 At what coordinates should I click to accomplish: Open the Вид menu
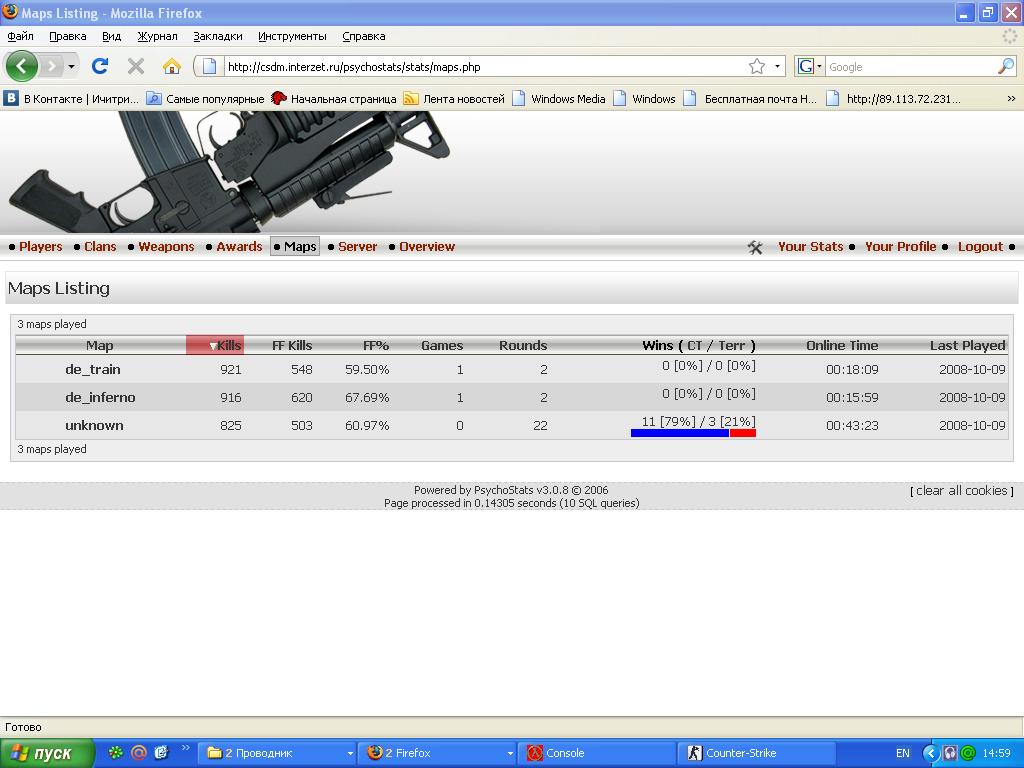coord(112,37)
